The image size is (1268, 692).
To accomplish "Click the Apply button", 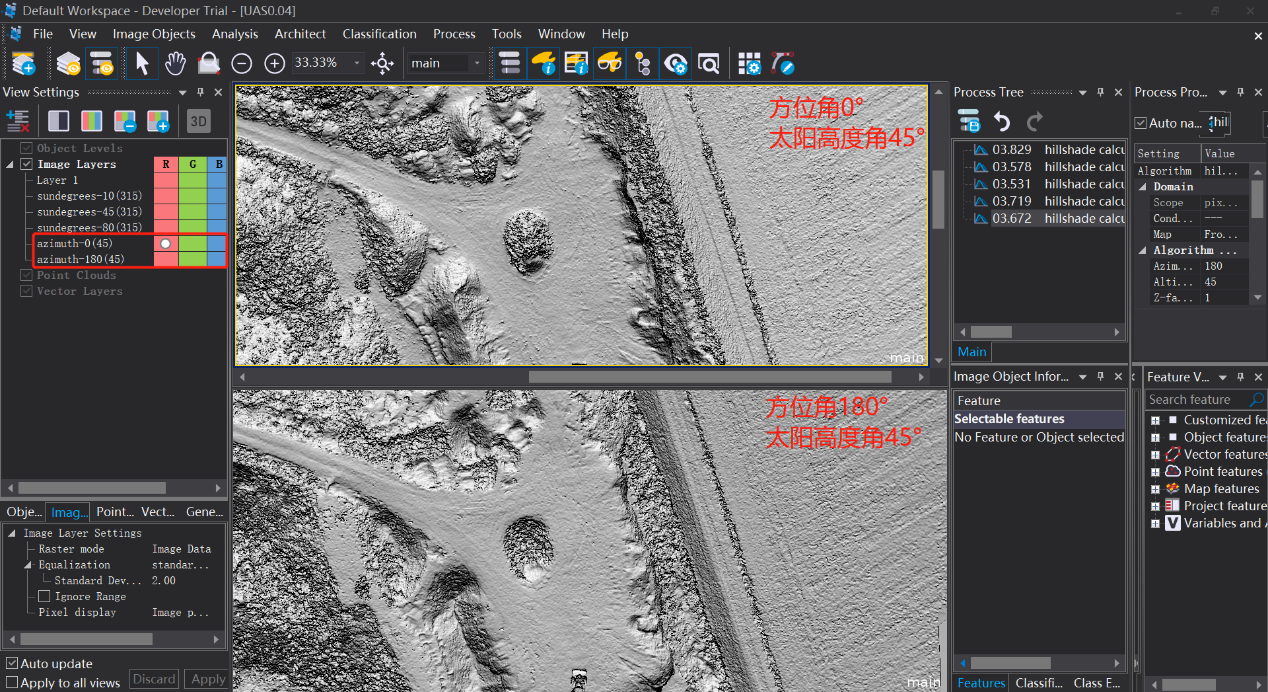I will point(208,679).
